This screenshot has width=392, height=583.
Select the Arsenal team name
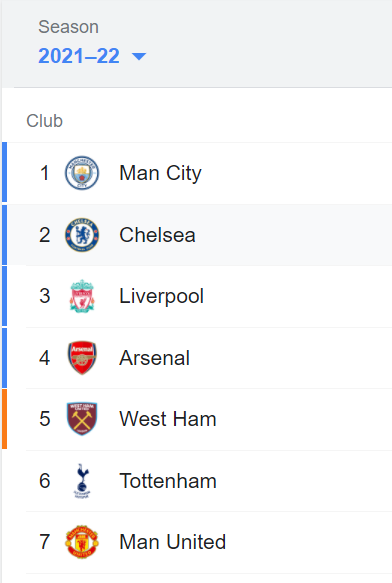pos(154,358)
